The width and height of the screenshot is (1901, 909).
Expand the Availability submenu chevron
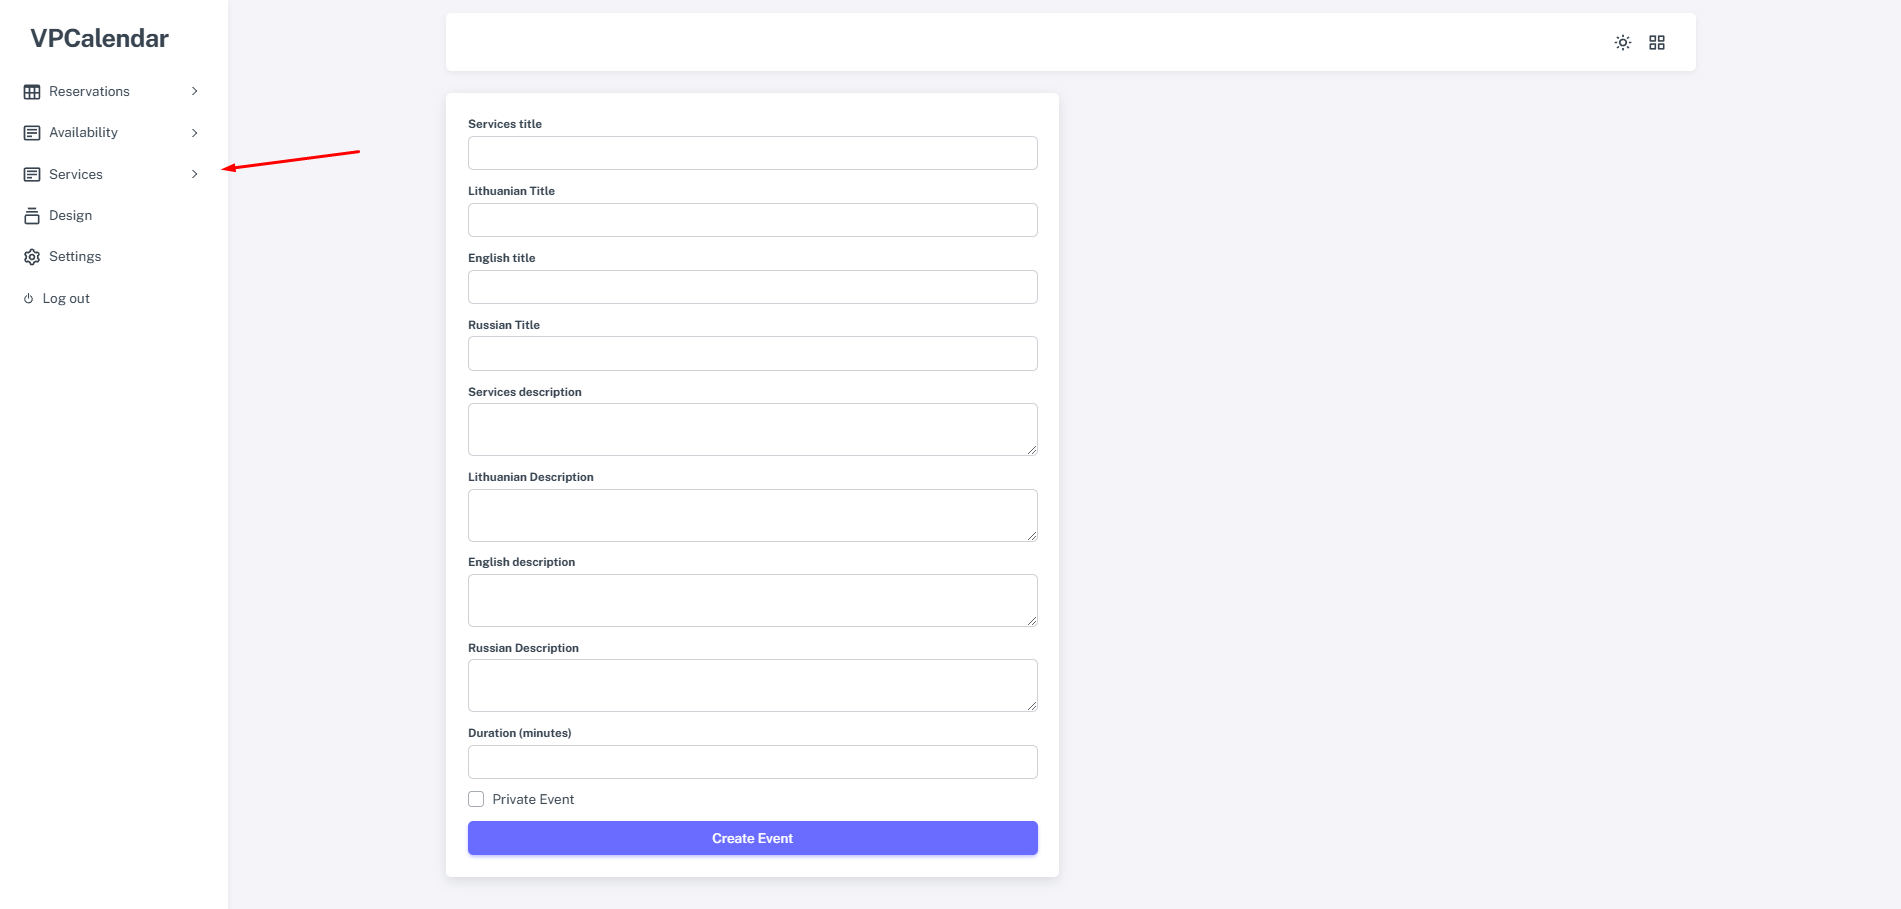tap(194, 133)
